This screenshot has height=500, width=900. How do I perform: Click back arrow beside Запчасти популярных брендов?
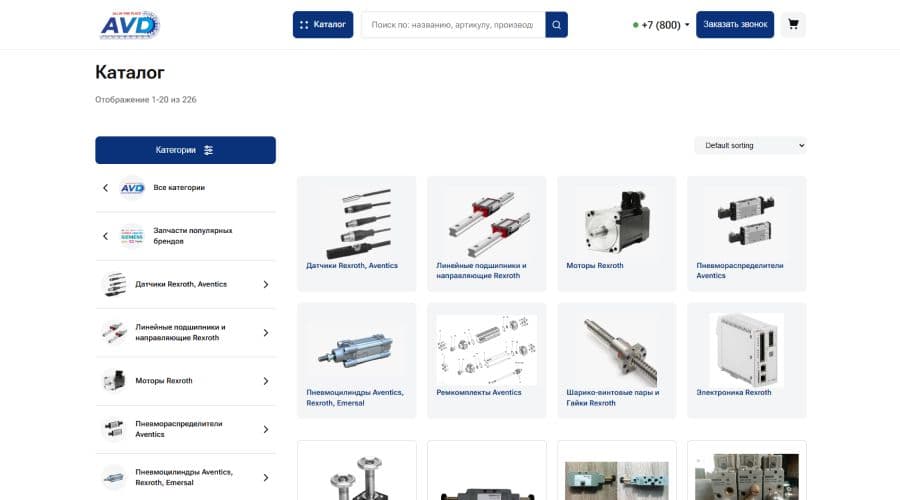105,236
